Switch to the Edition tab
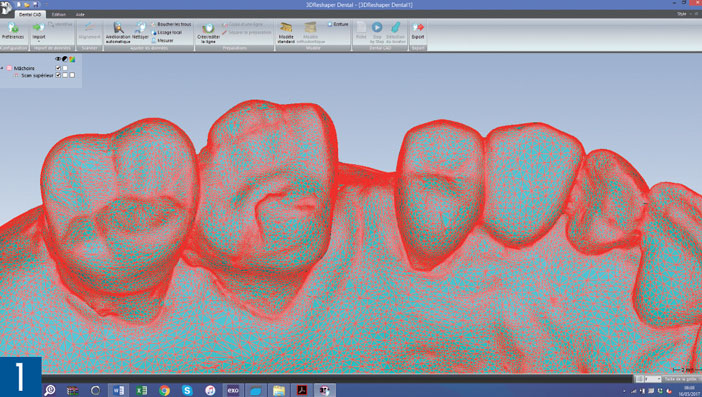The image size is (702, 397). point(59,14)
